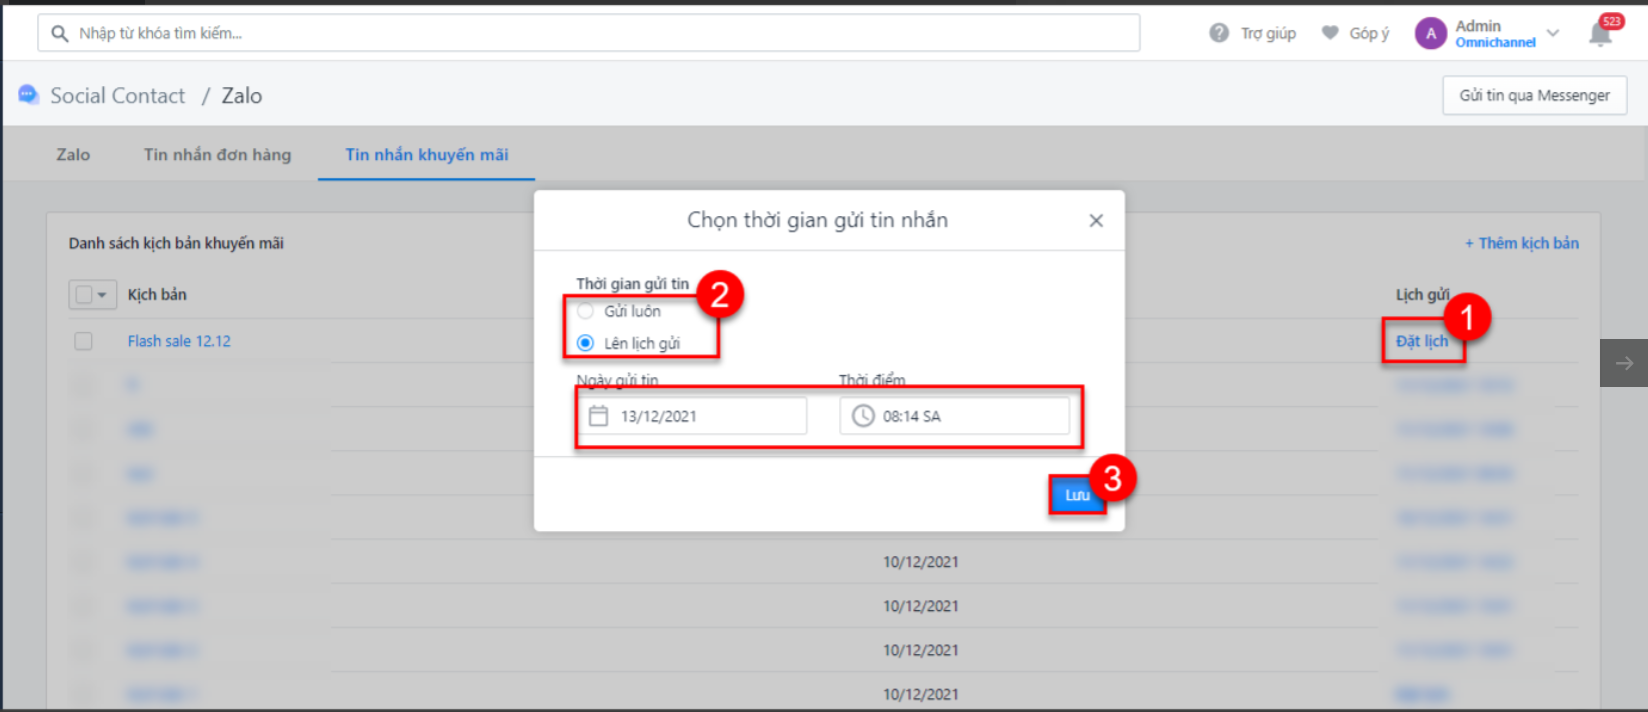Click the search magnifier icon
The height and width of the screenshot is (712, 1648).
[x=60, y=33]
